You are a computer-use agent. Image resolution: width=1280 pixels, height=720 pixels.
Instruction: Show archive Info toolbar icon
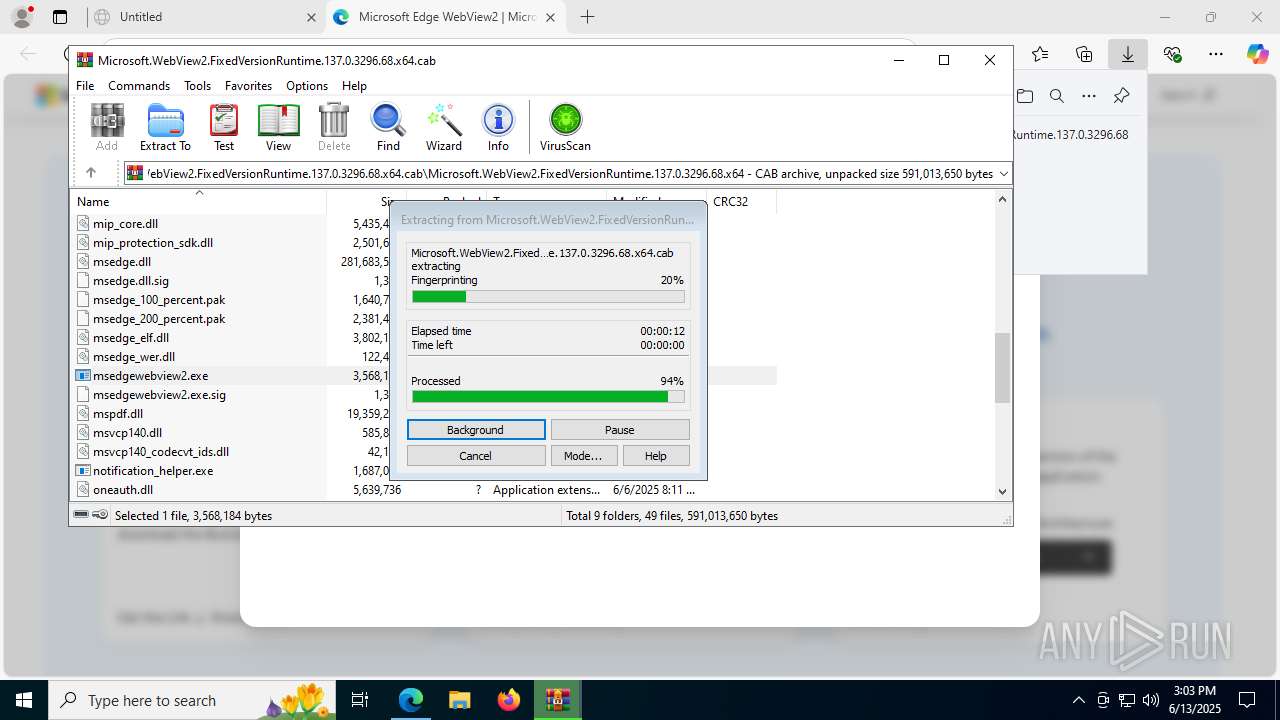pos(498,127)
